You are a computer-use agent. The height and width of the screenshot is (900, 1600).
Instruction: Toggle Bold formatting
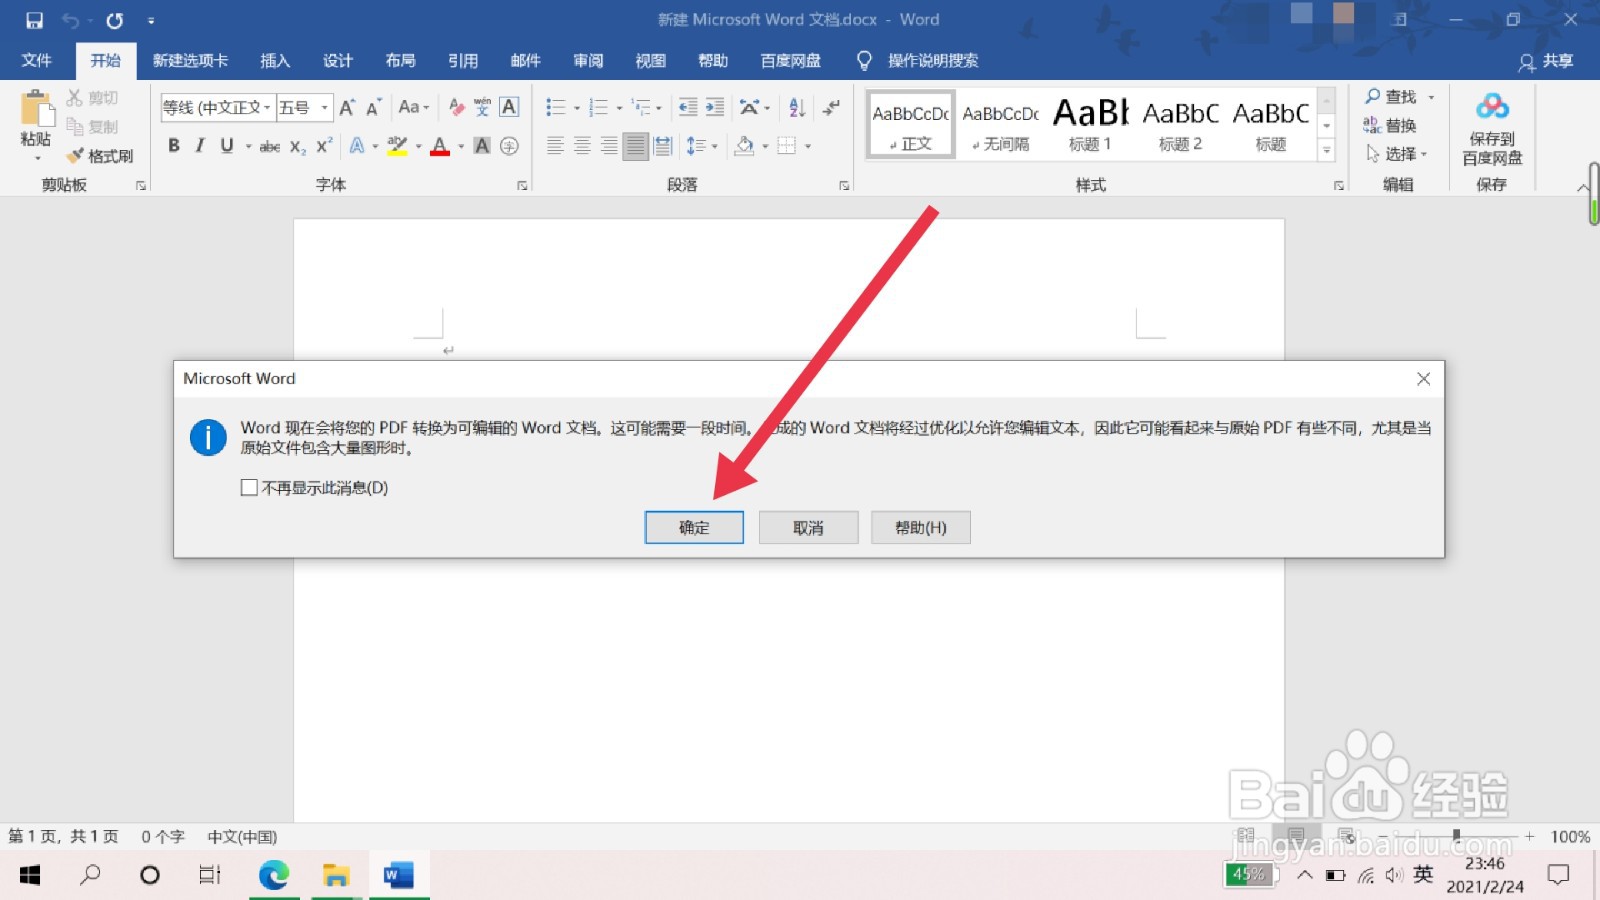pos(174,146)
